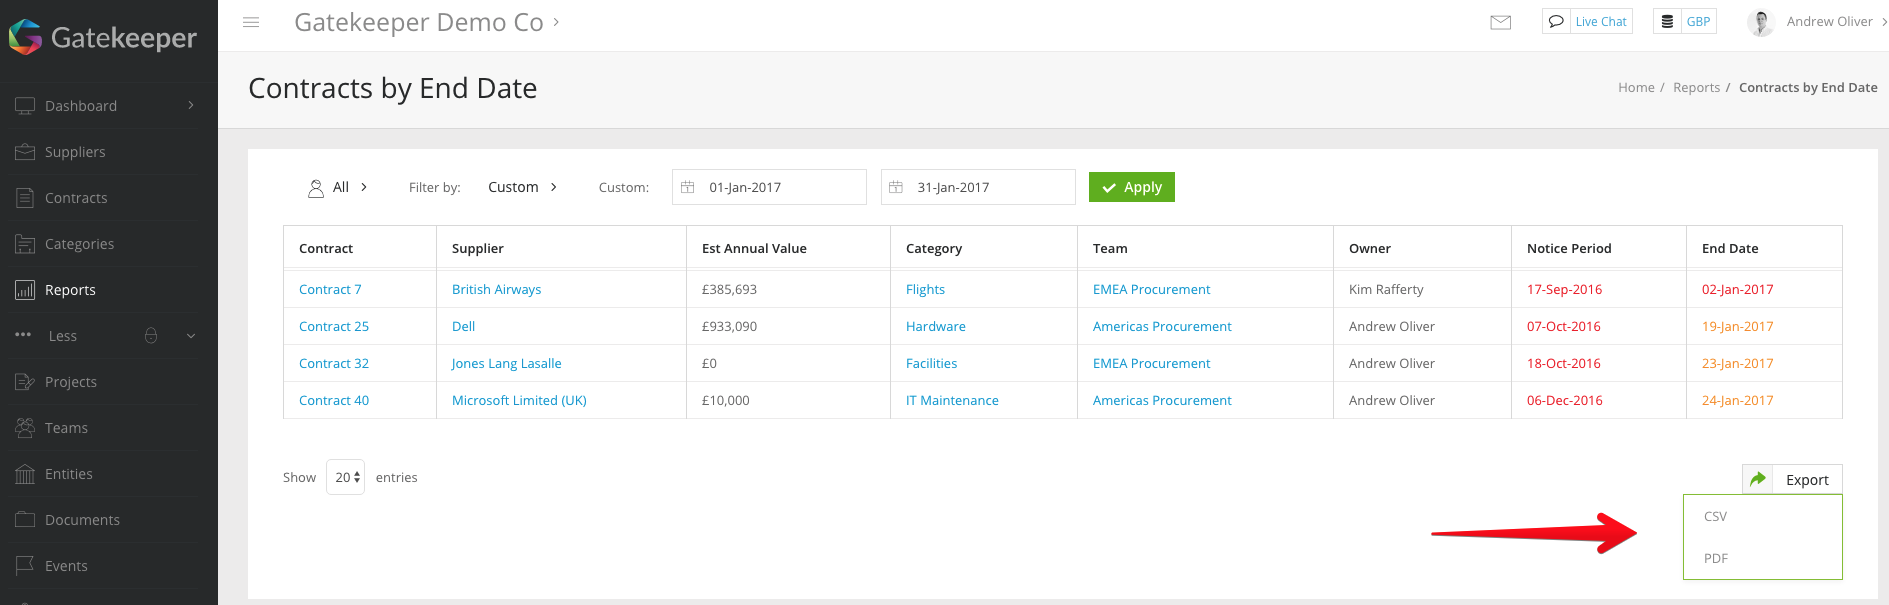Click the Contracts document icon

(x=25, y=198)
